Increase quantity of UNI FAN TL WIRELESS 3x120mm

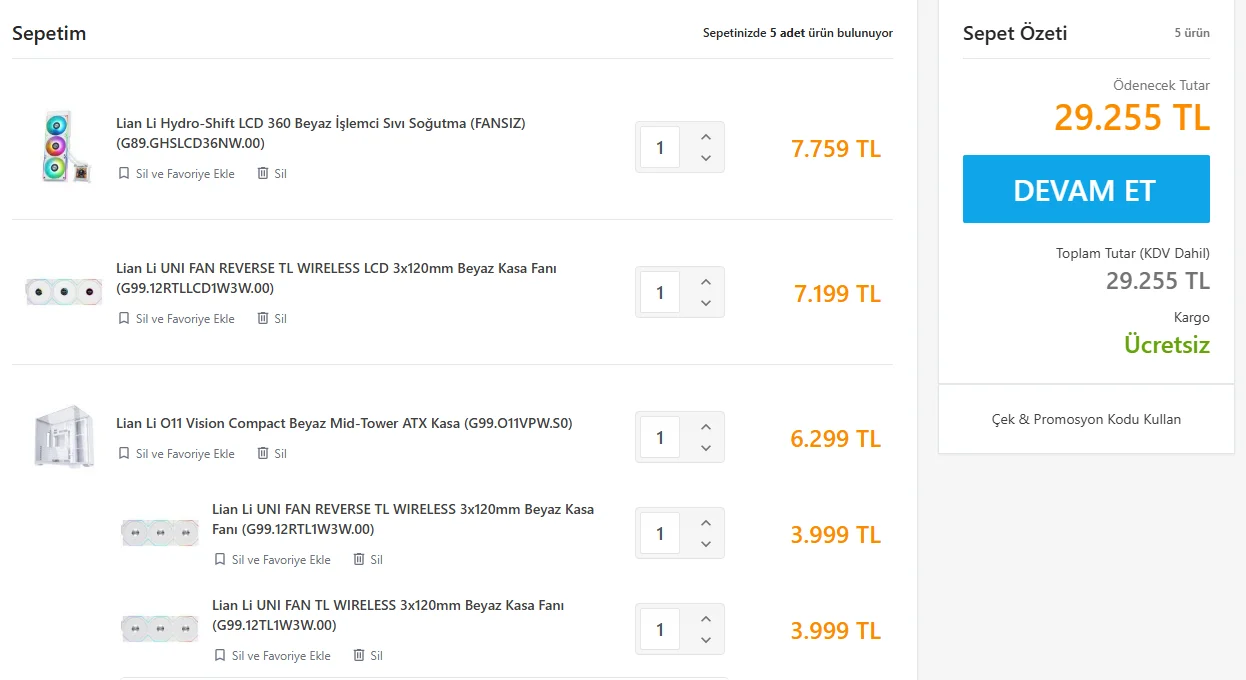click(x=706, y=619)
